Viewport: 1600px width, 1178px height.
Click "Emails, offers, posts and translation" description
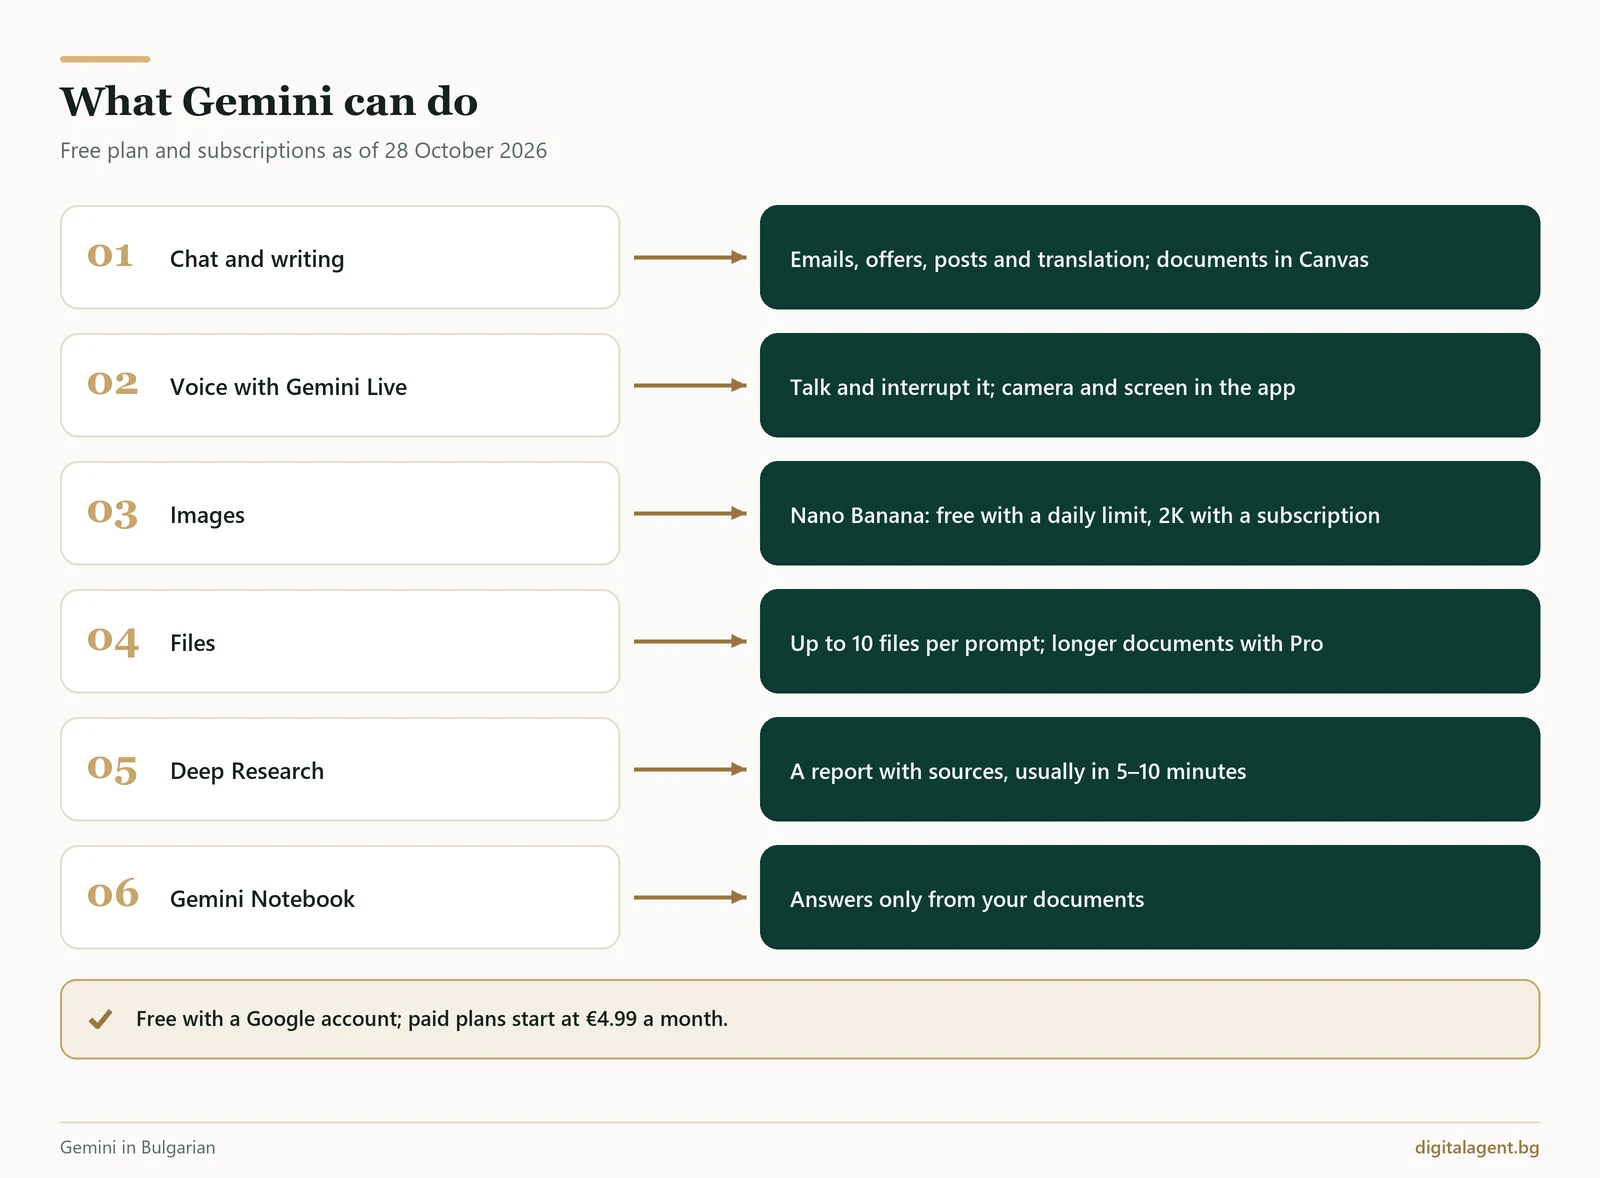tap(1150, 257)
